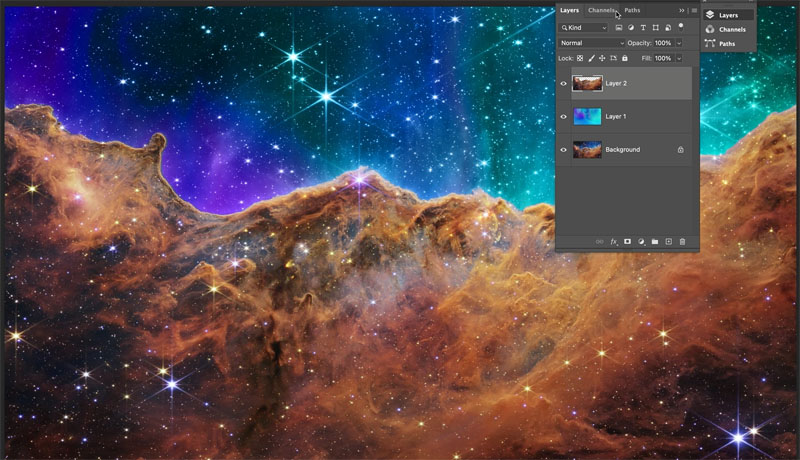Lock position move icon
This screenshot has height=460, width=800.
(602, 58)
